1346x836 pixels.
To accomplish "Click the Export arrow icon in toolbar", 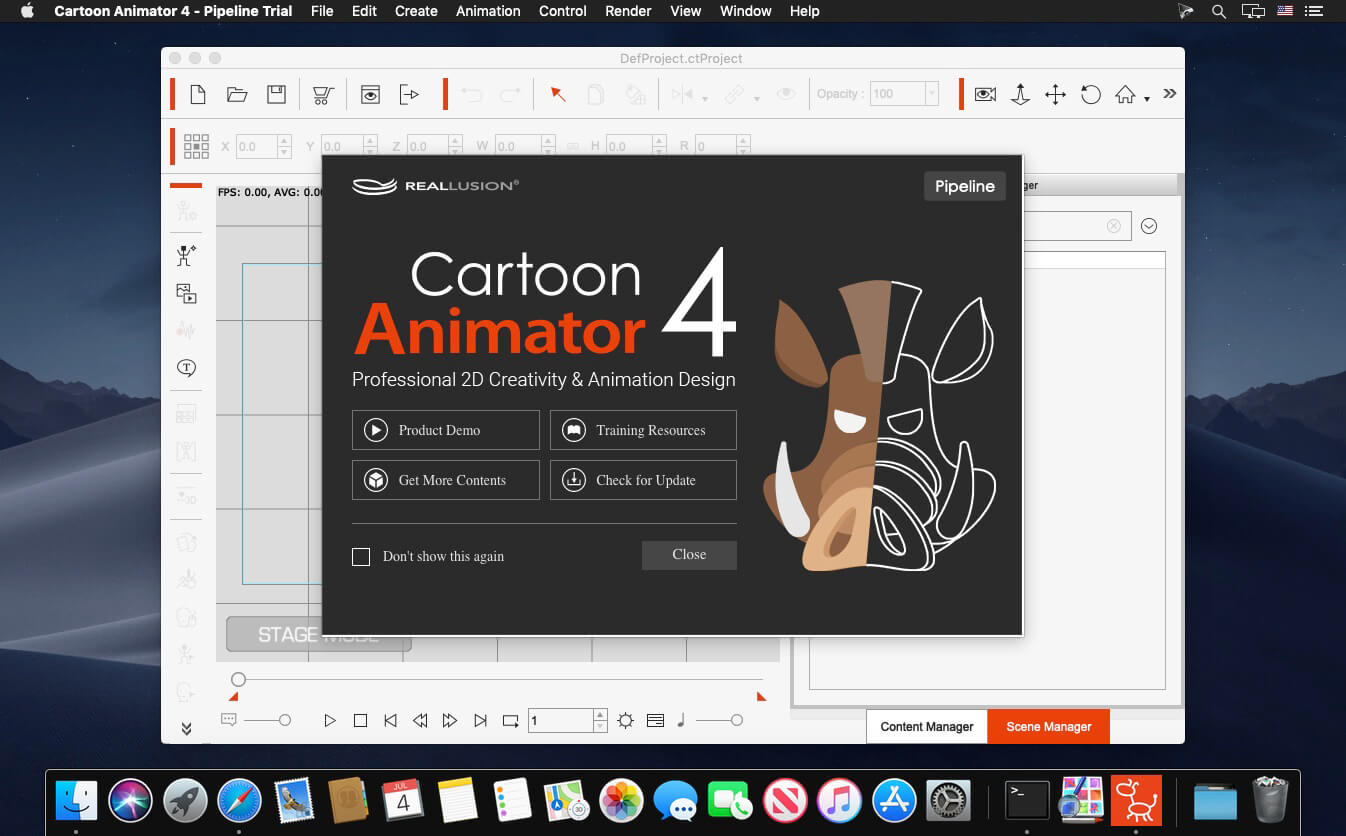I will tap(409, 95).
